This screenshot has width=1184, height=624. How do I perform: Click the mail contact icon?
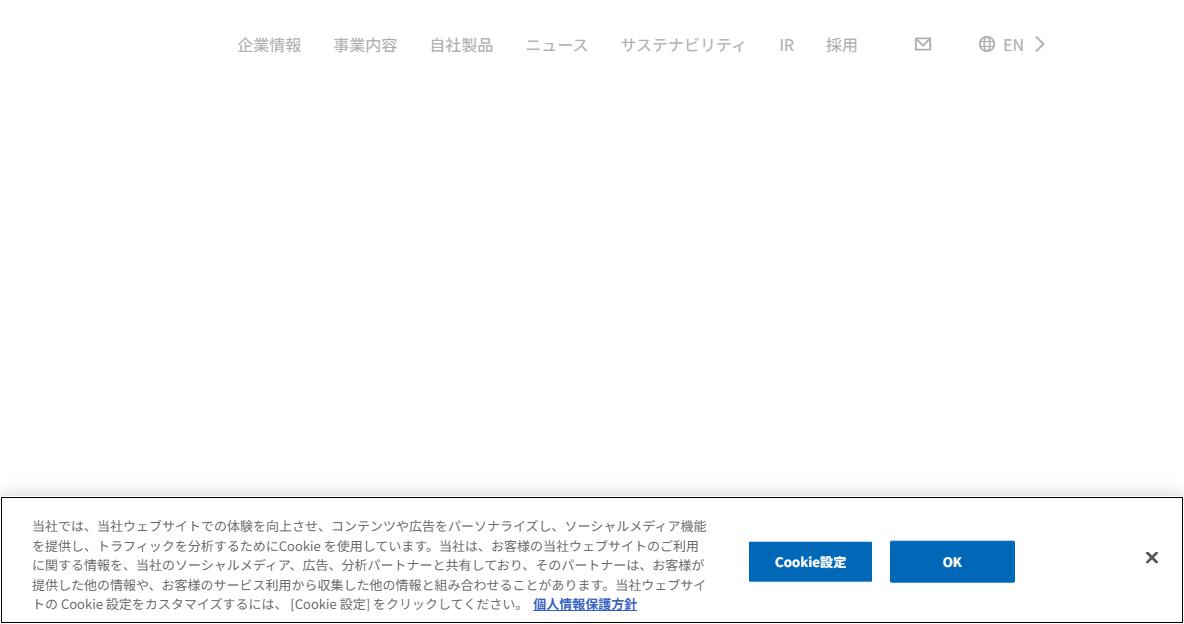(923, 44)
